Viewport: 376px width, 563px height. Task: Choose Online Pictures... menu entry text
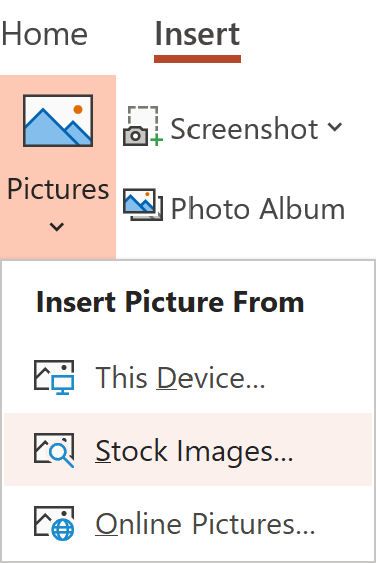tap(205, 524)
